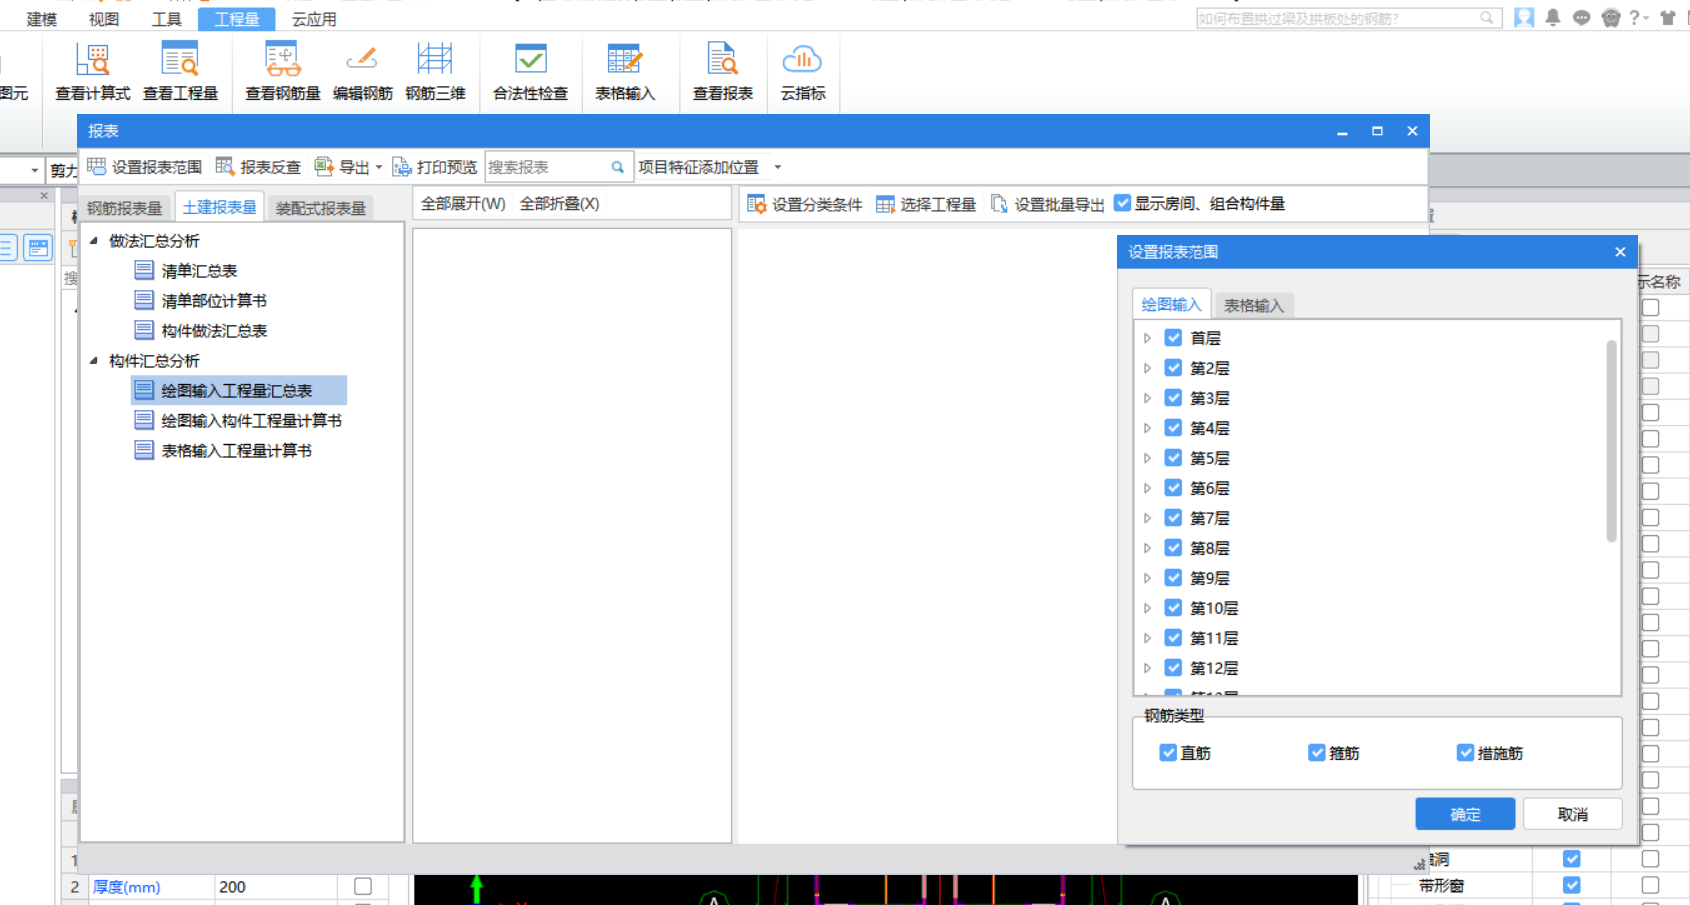Uncheck the 第5层 floor checkbox

coord(1174,458)
